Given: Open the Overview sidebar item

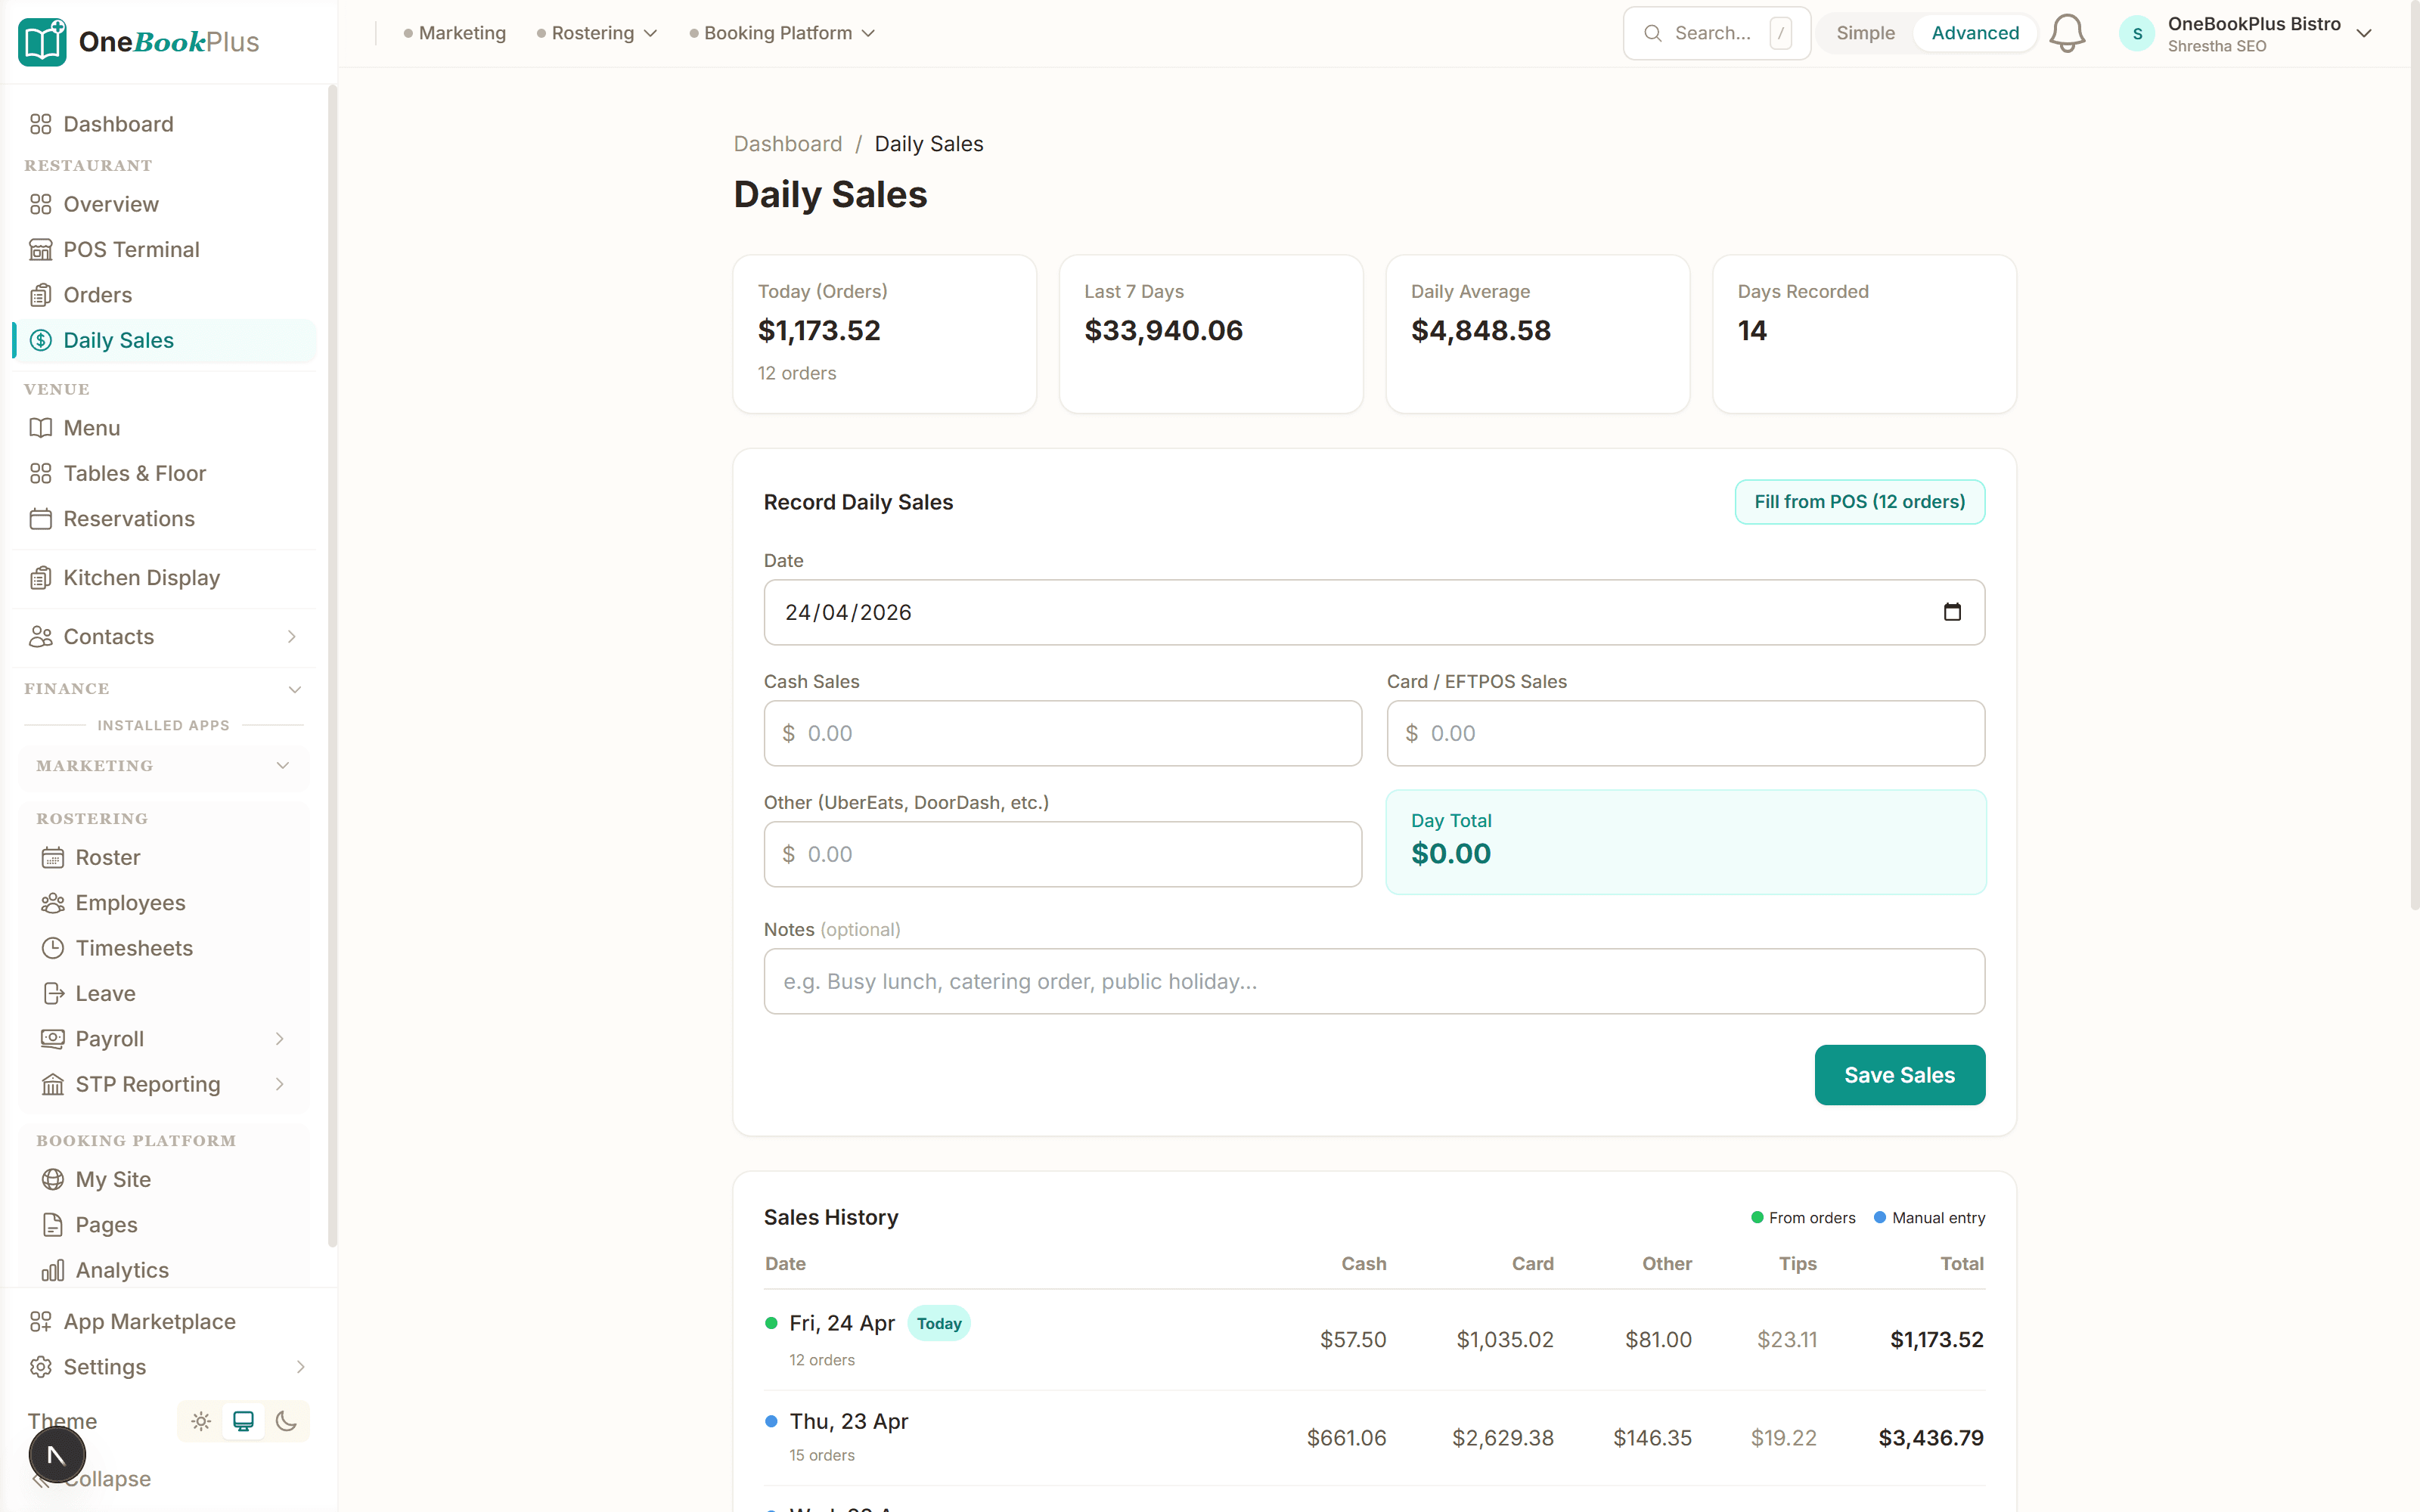Looking at the screenshot, I should point(164,204).
